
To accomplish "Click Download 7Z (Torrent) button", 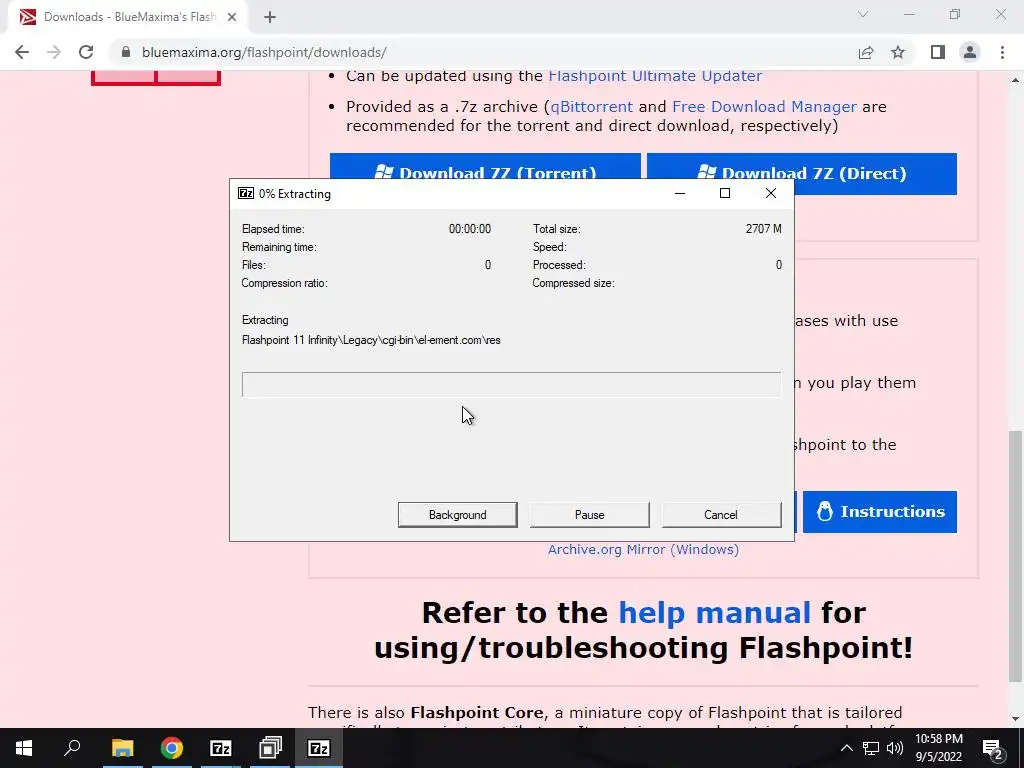I will [x=485, y=167].
